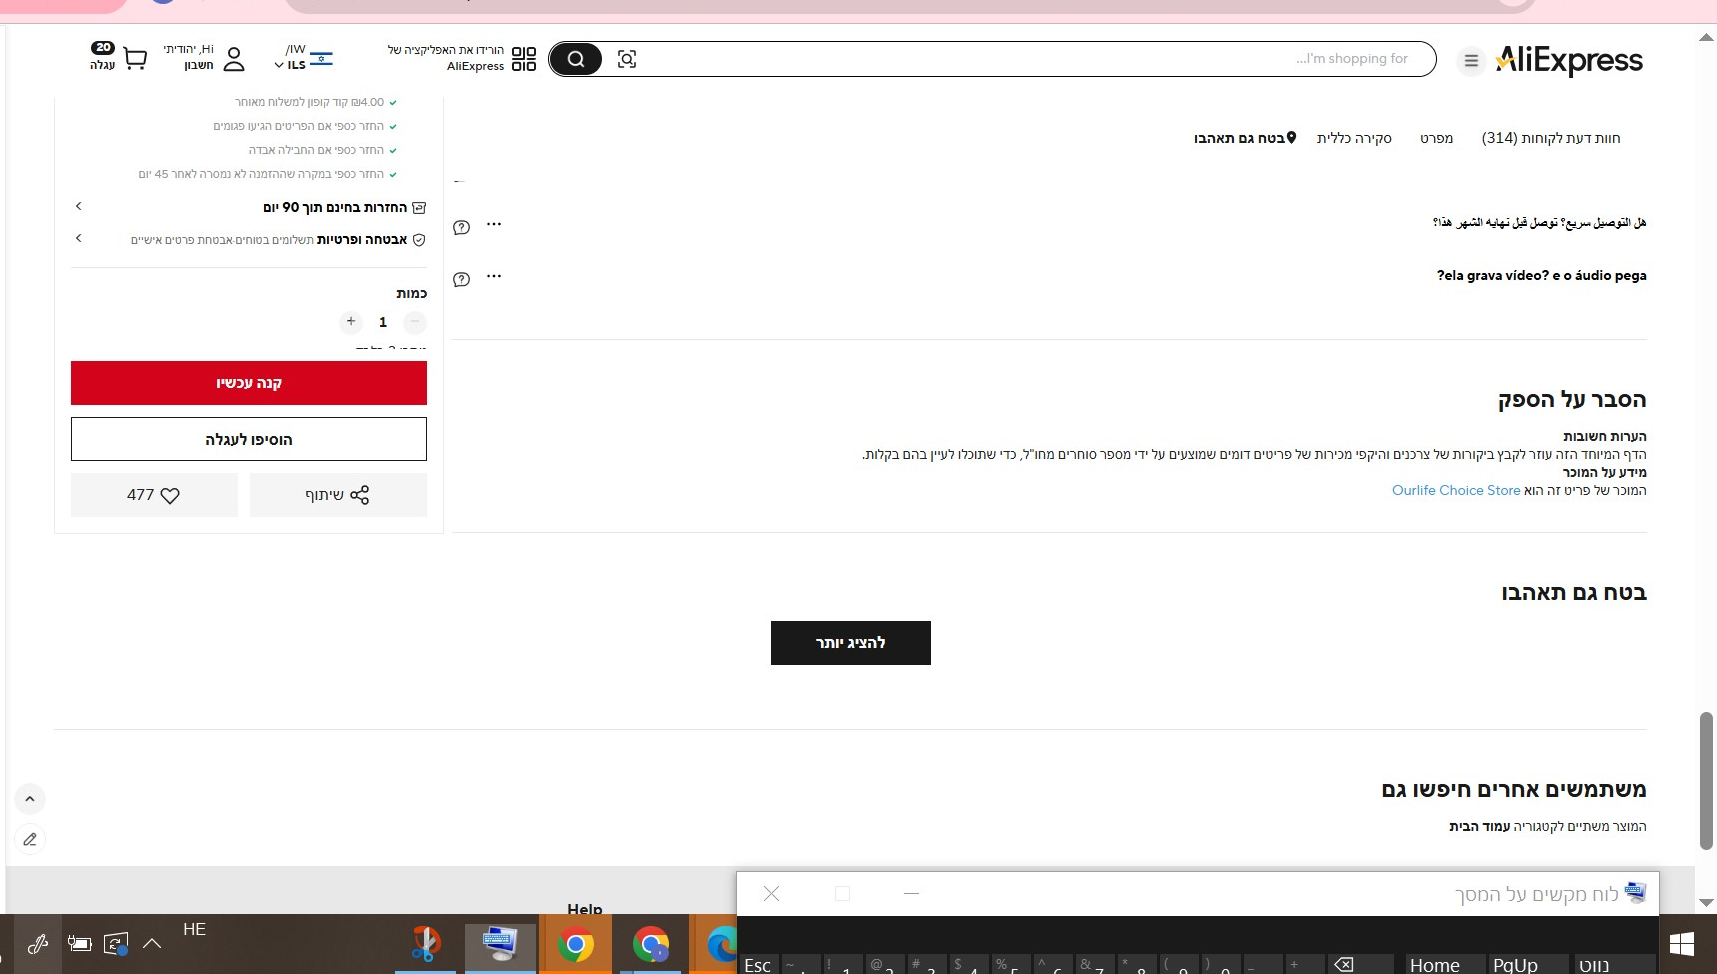Image resolution: width=1717 pixels, height=974 pixels.
Task: Click the feedback edit pencil icon
Action: tap(30, 839)
